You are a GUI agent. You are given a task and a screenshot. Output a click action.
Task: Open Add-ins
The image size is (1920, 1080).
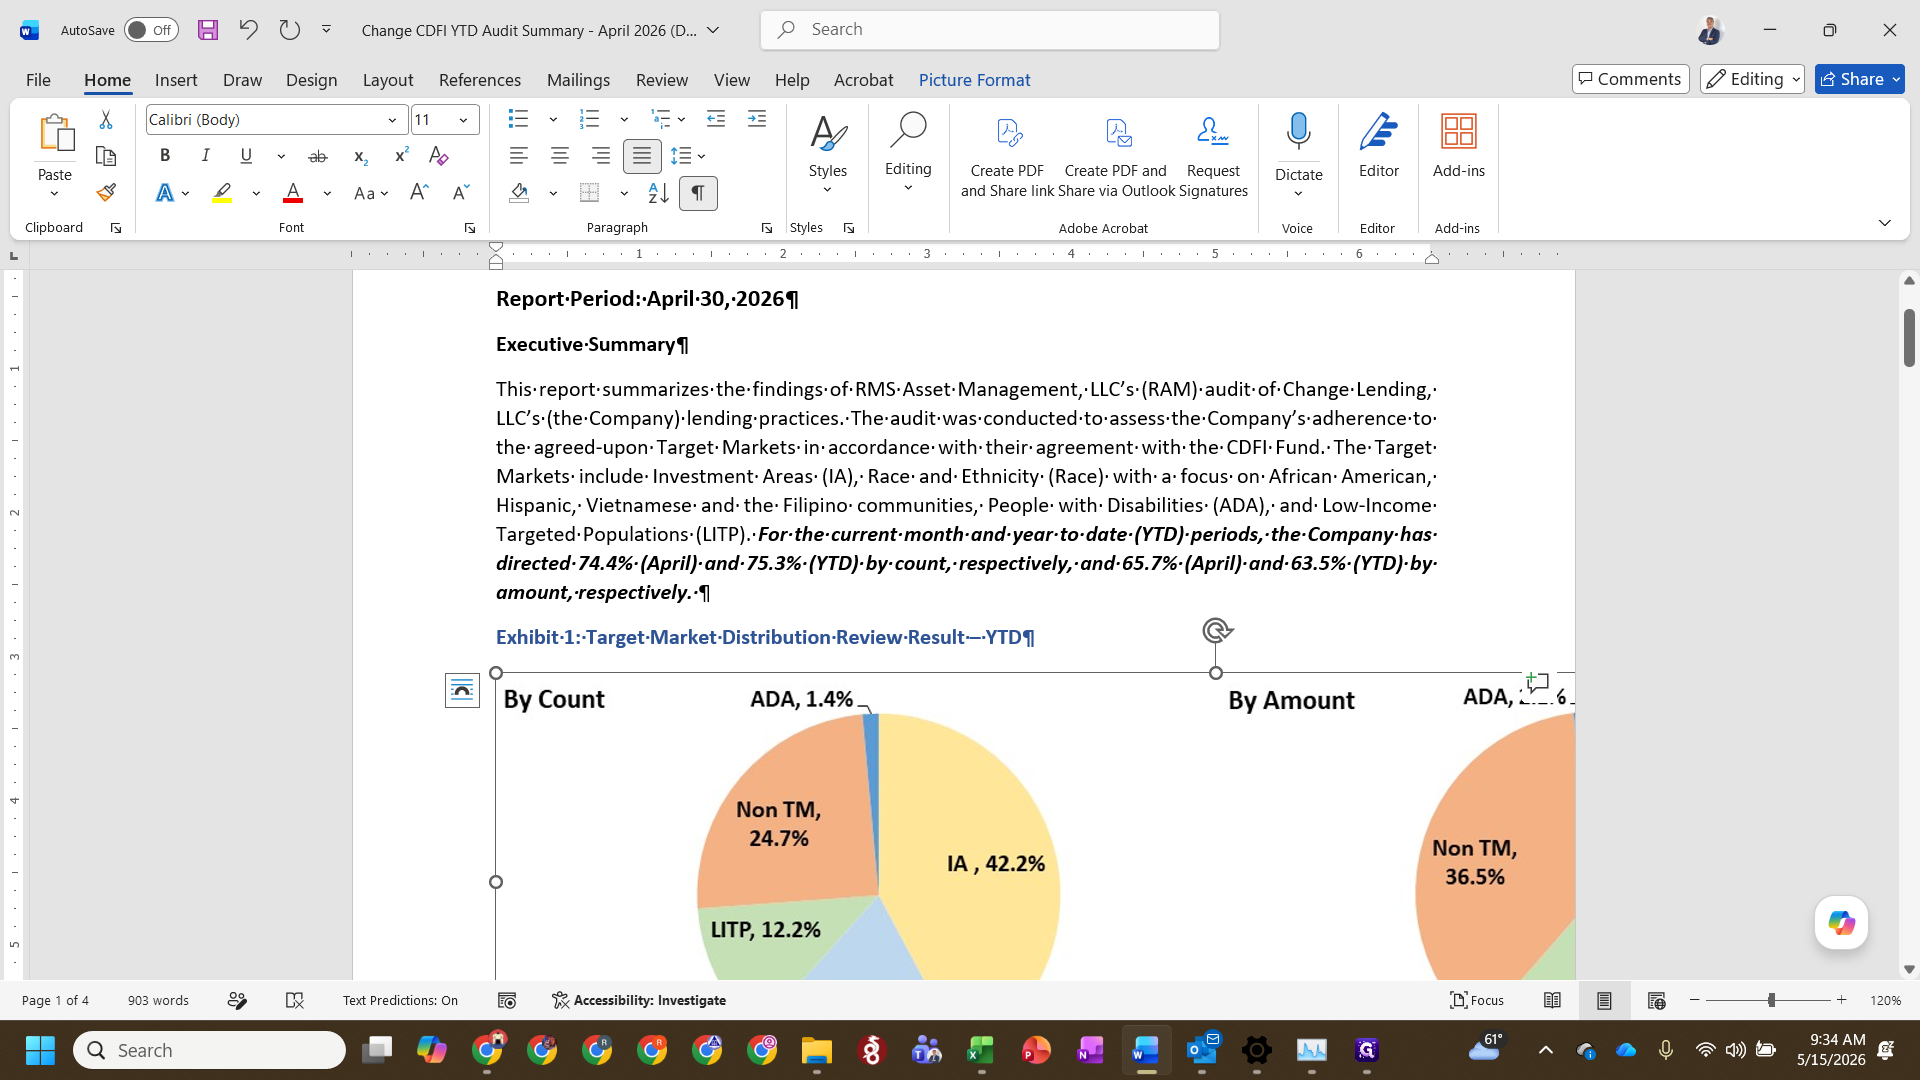pyautogui.click(x=1458, y=146)
